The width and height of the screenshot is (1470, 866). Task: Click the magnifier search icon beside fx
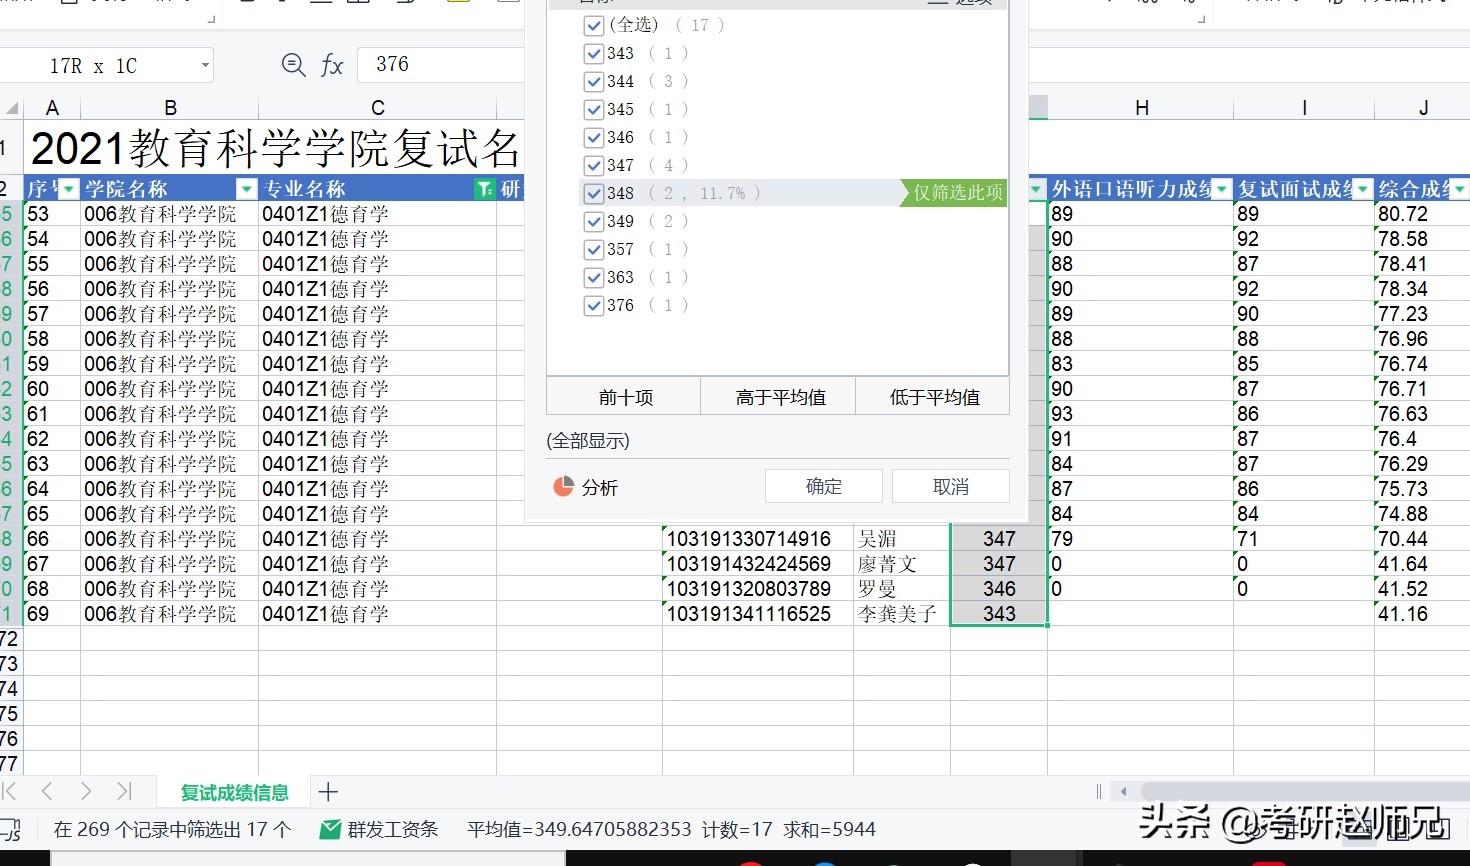(292, 64)
